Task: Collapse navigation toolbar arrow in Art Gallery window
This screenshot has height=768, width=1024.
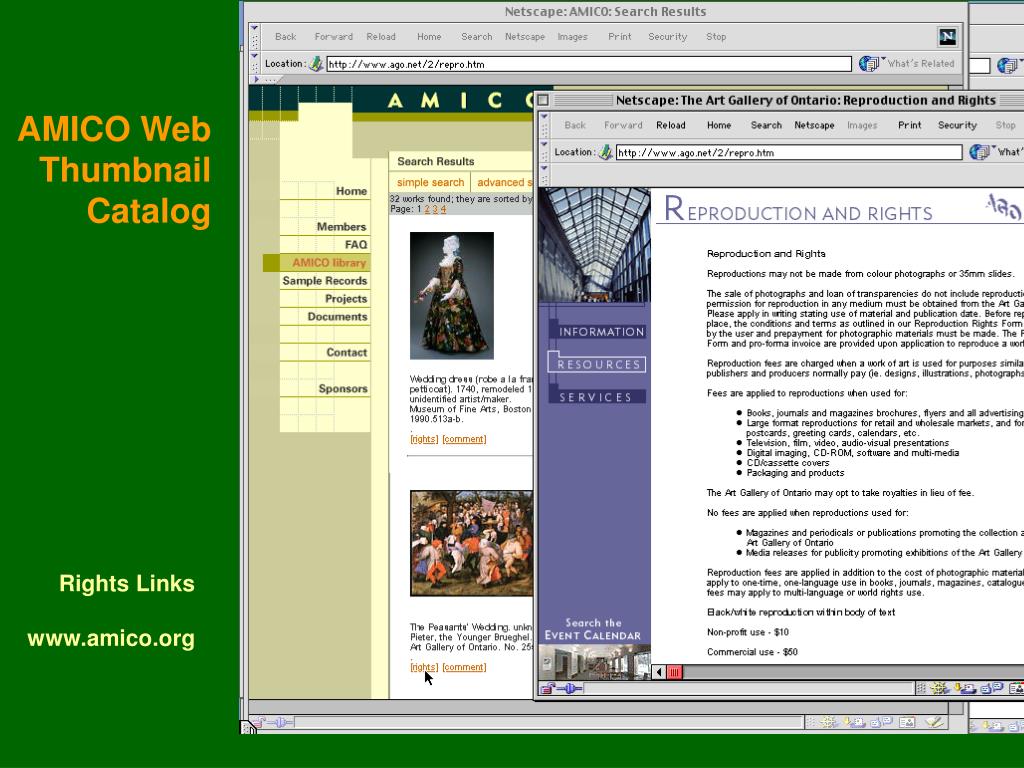Action: coord(544,116)
